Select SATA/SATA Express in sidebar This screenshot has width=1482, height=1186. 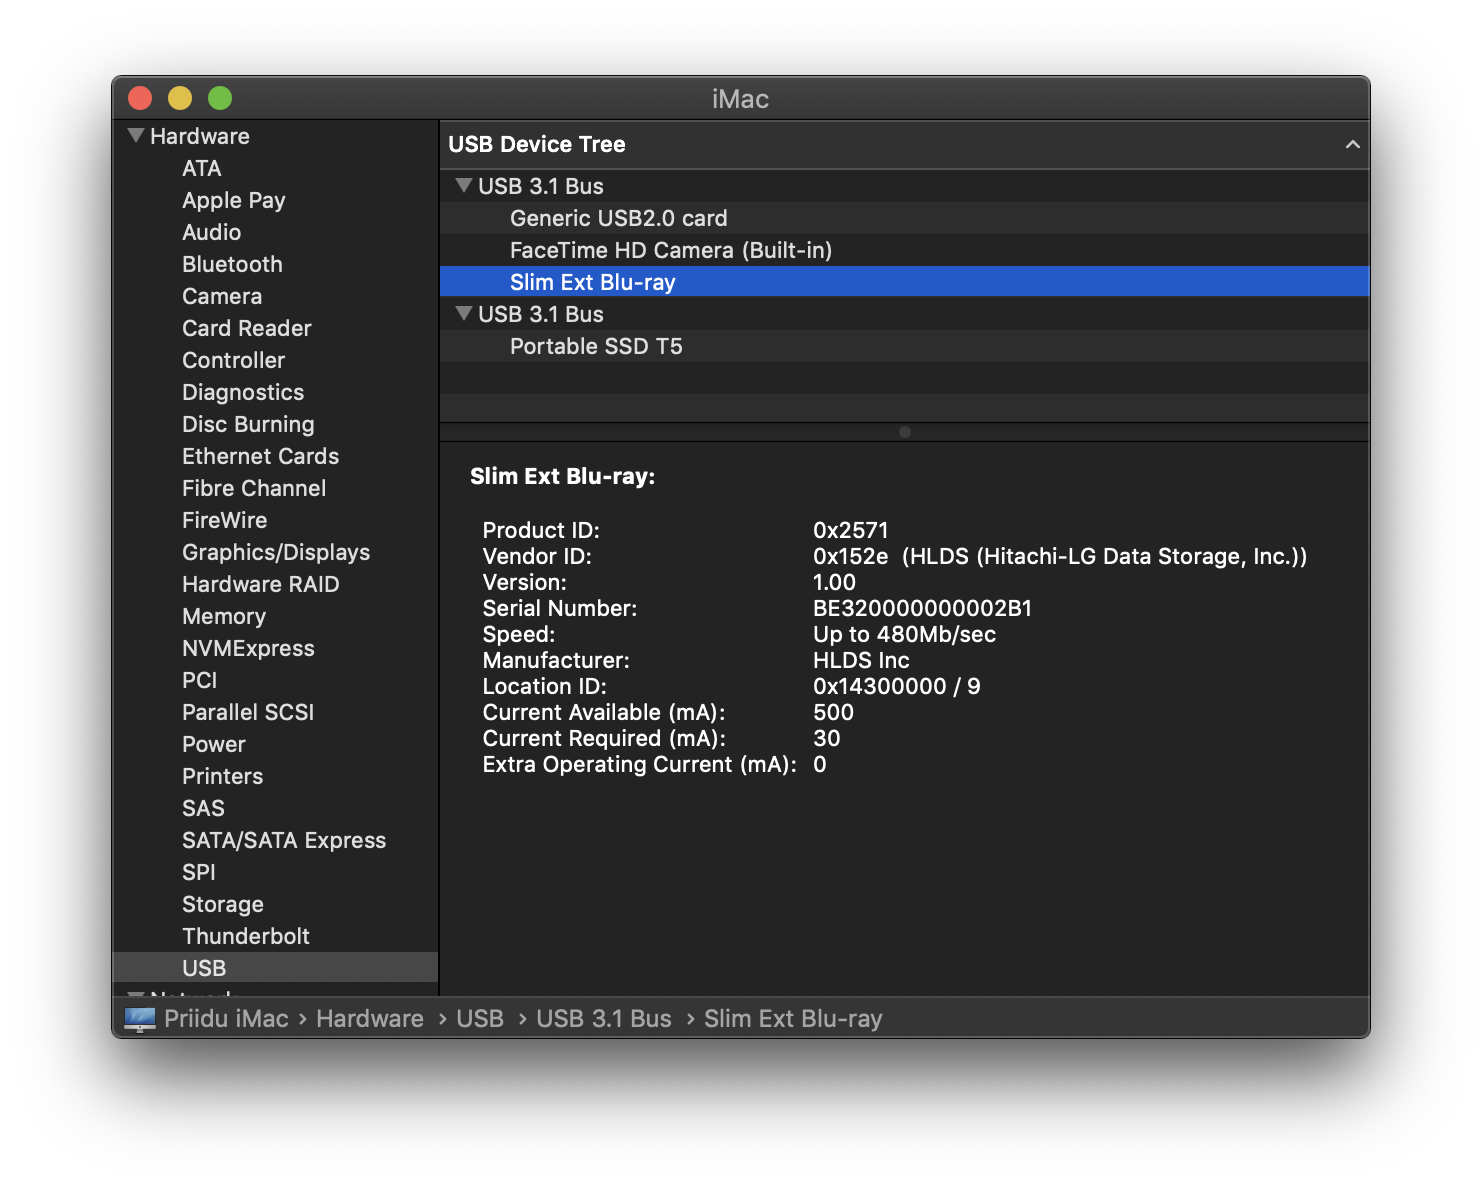284,840
